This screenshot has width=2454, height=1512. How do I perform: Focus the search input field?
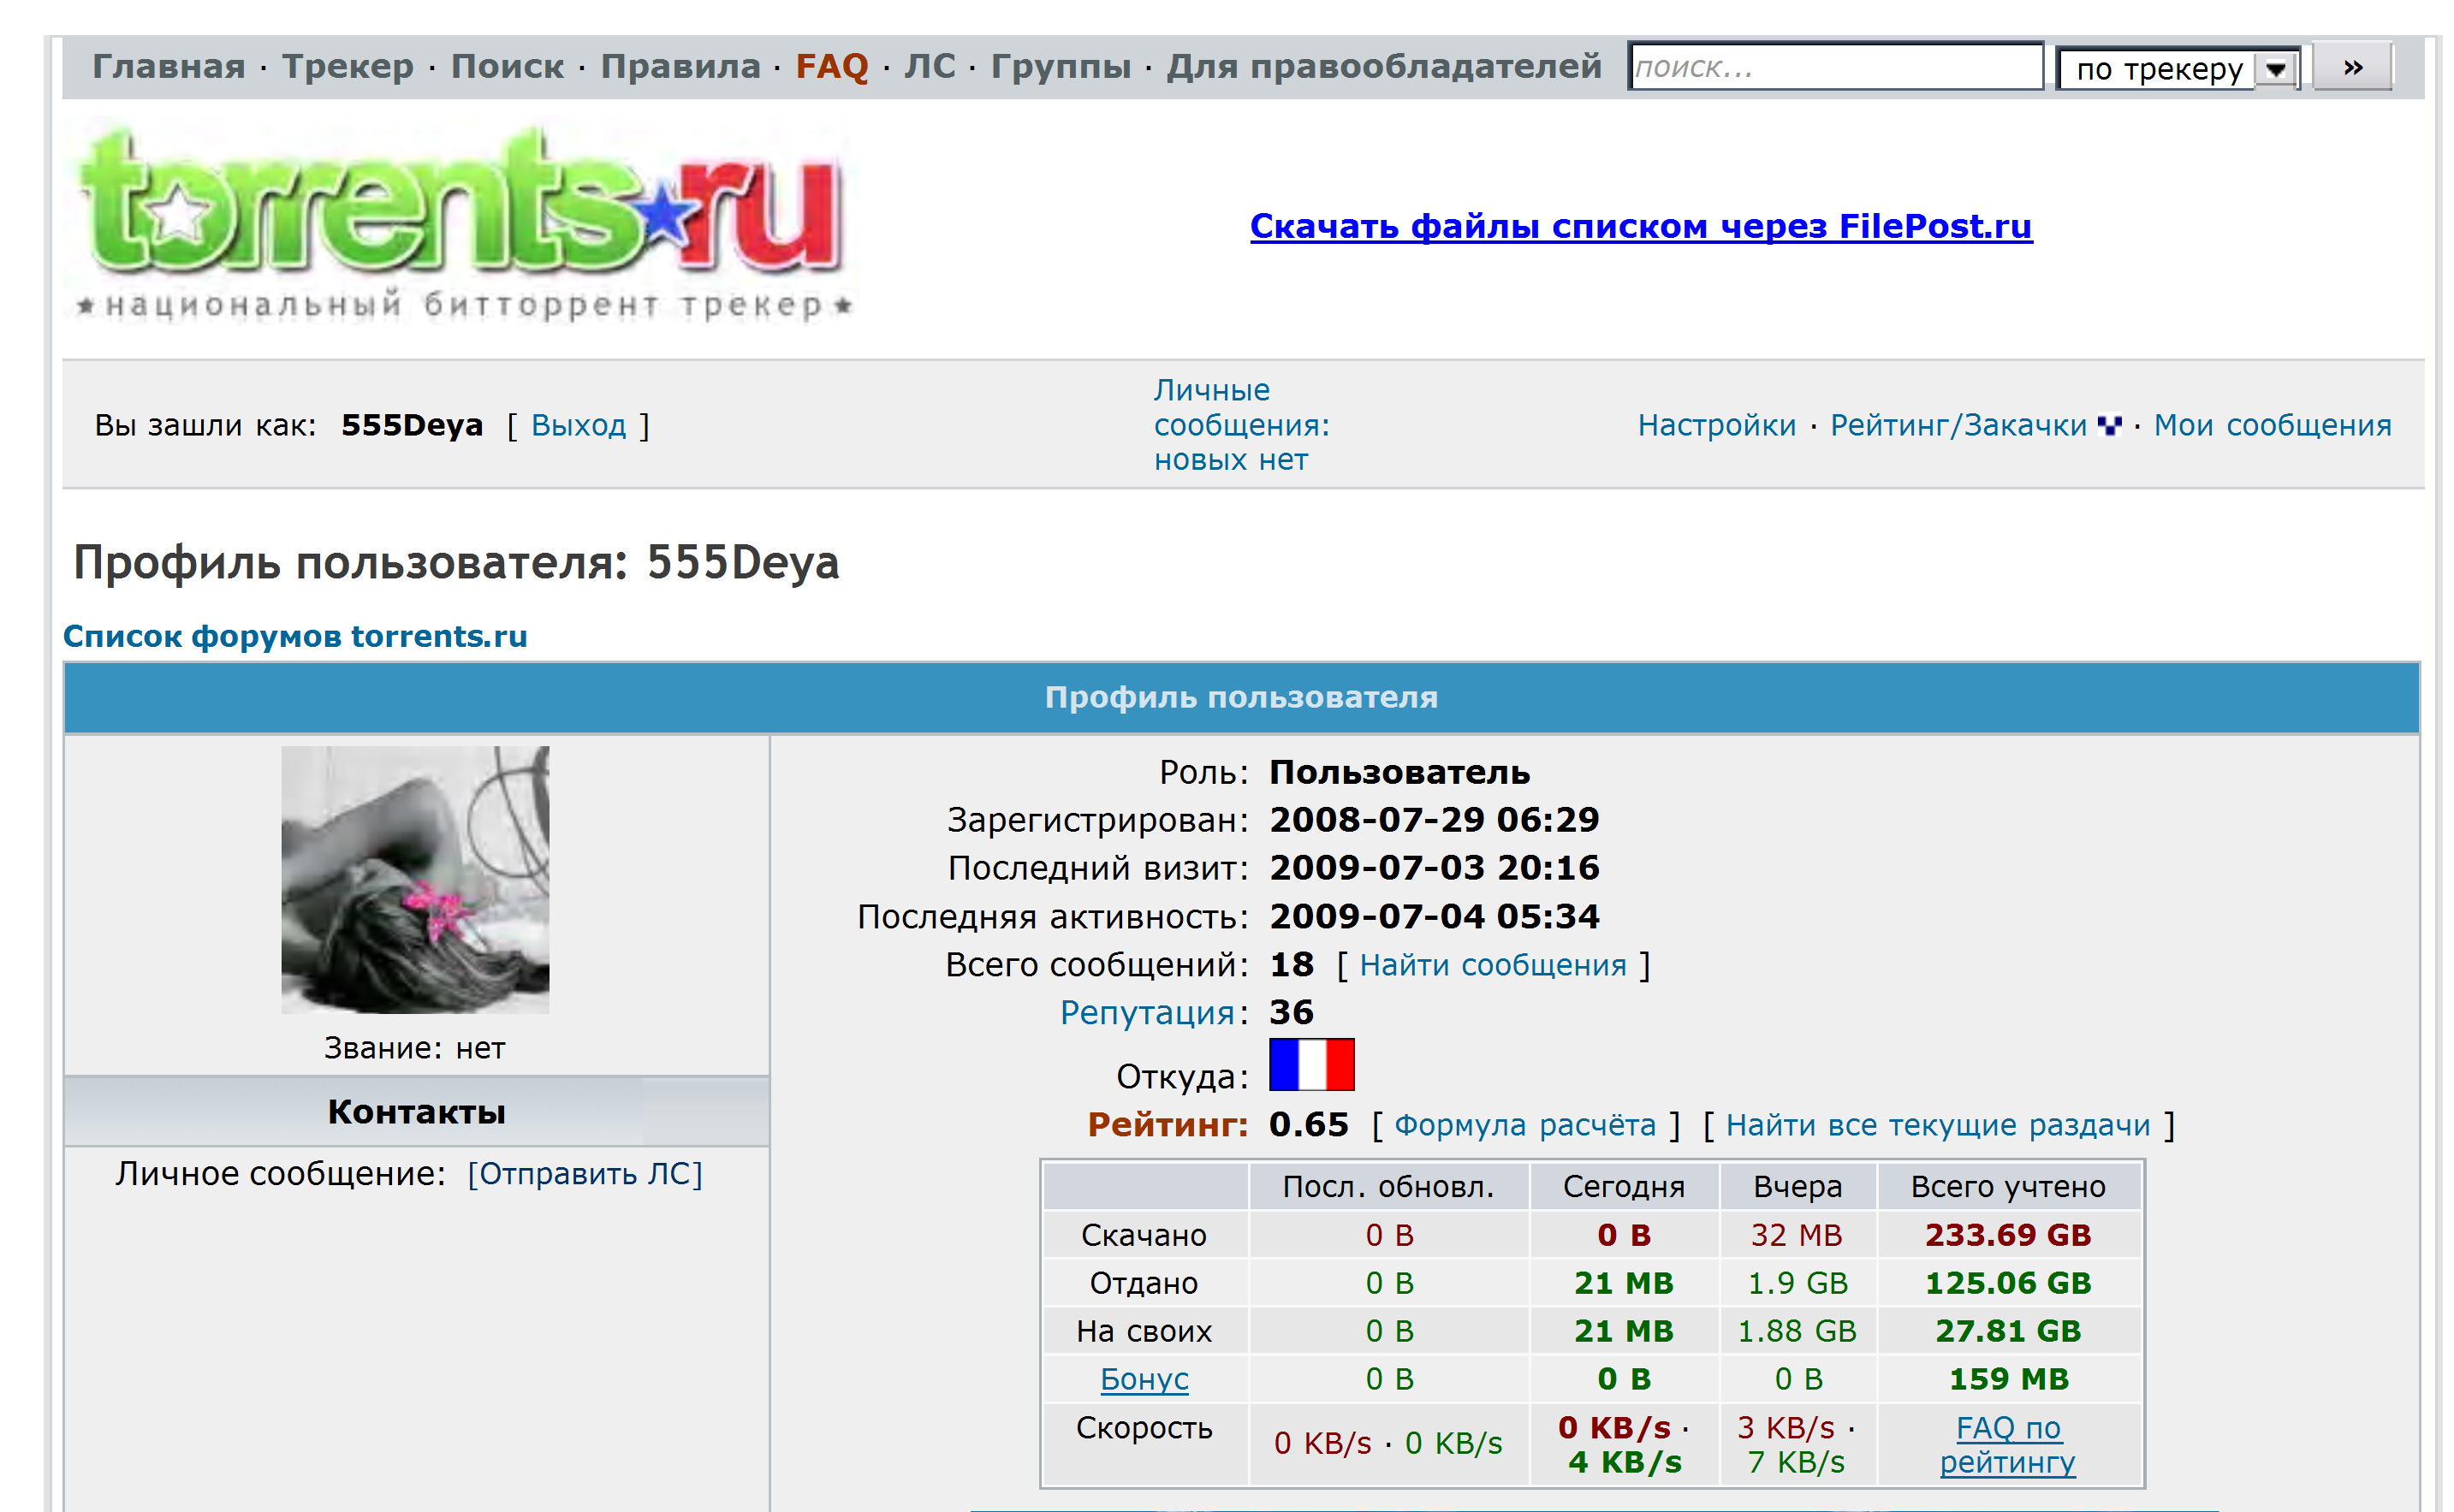coord(1834,67)
